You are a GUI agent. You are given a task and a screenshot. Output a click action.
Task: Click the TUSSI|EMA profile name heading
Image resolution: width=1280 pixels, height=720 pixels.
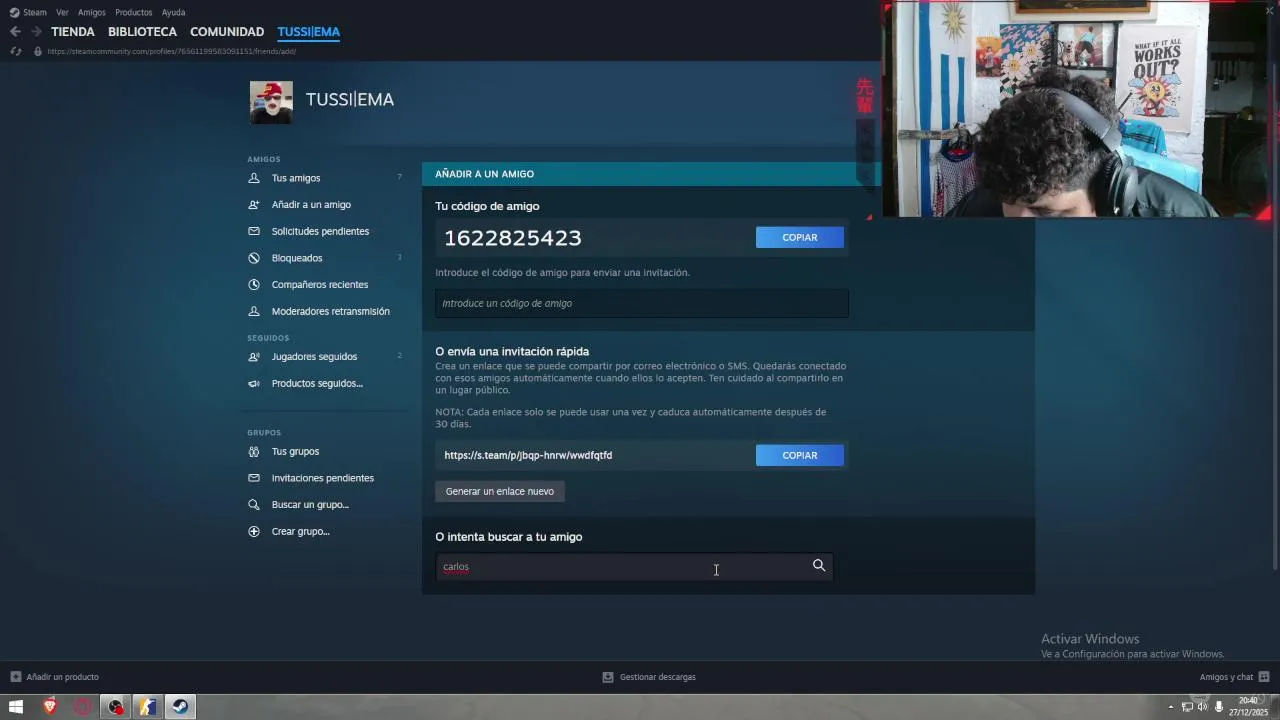pos(350,100)
